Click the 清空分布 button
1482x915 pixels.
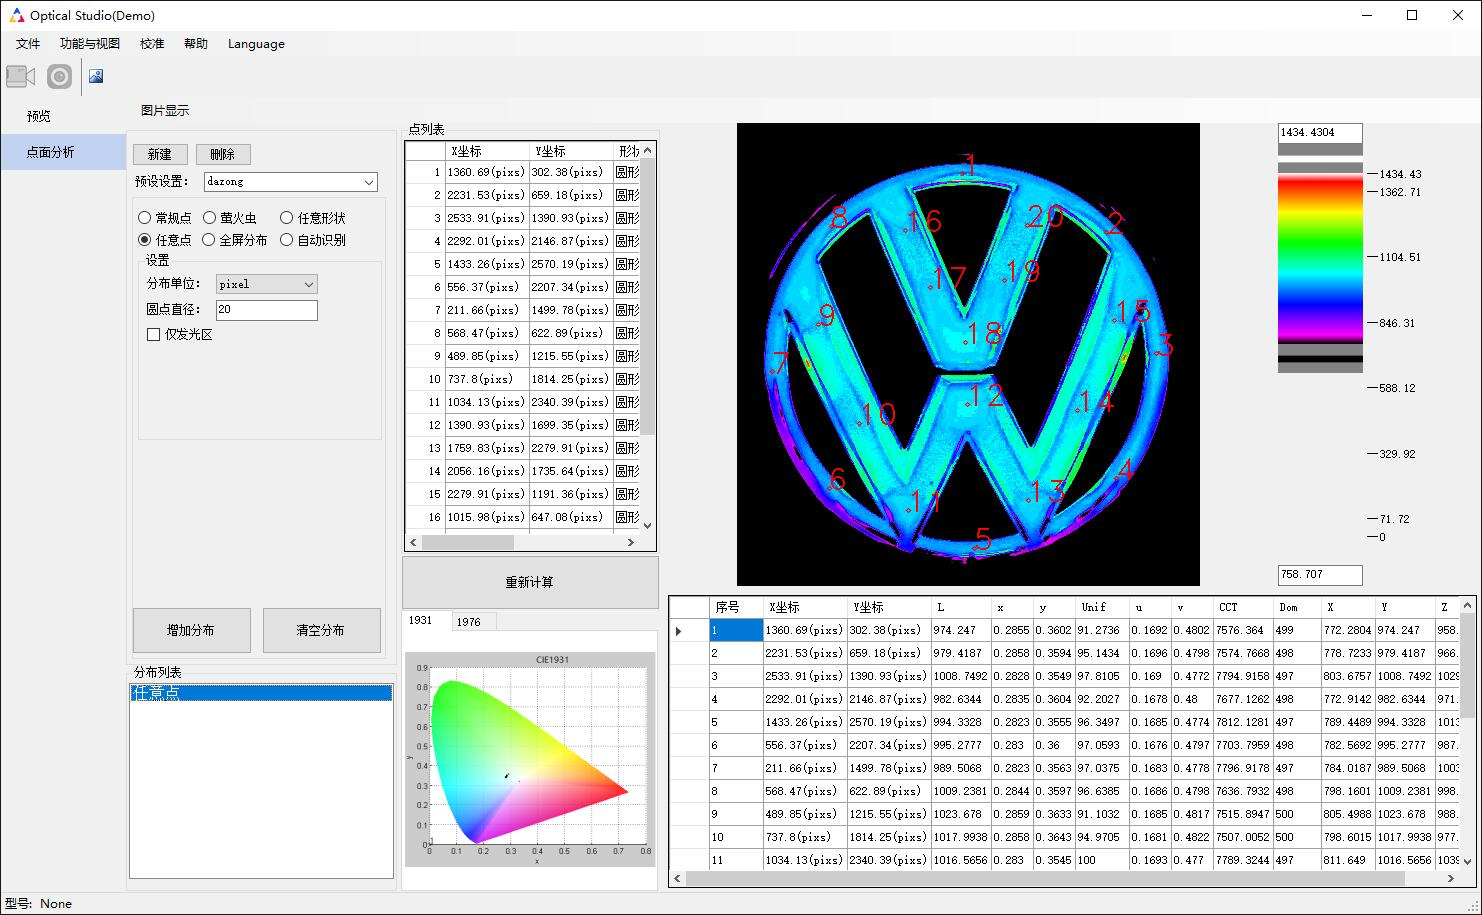coord(321,630)
